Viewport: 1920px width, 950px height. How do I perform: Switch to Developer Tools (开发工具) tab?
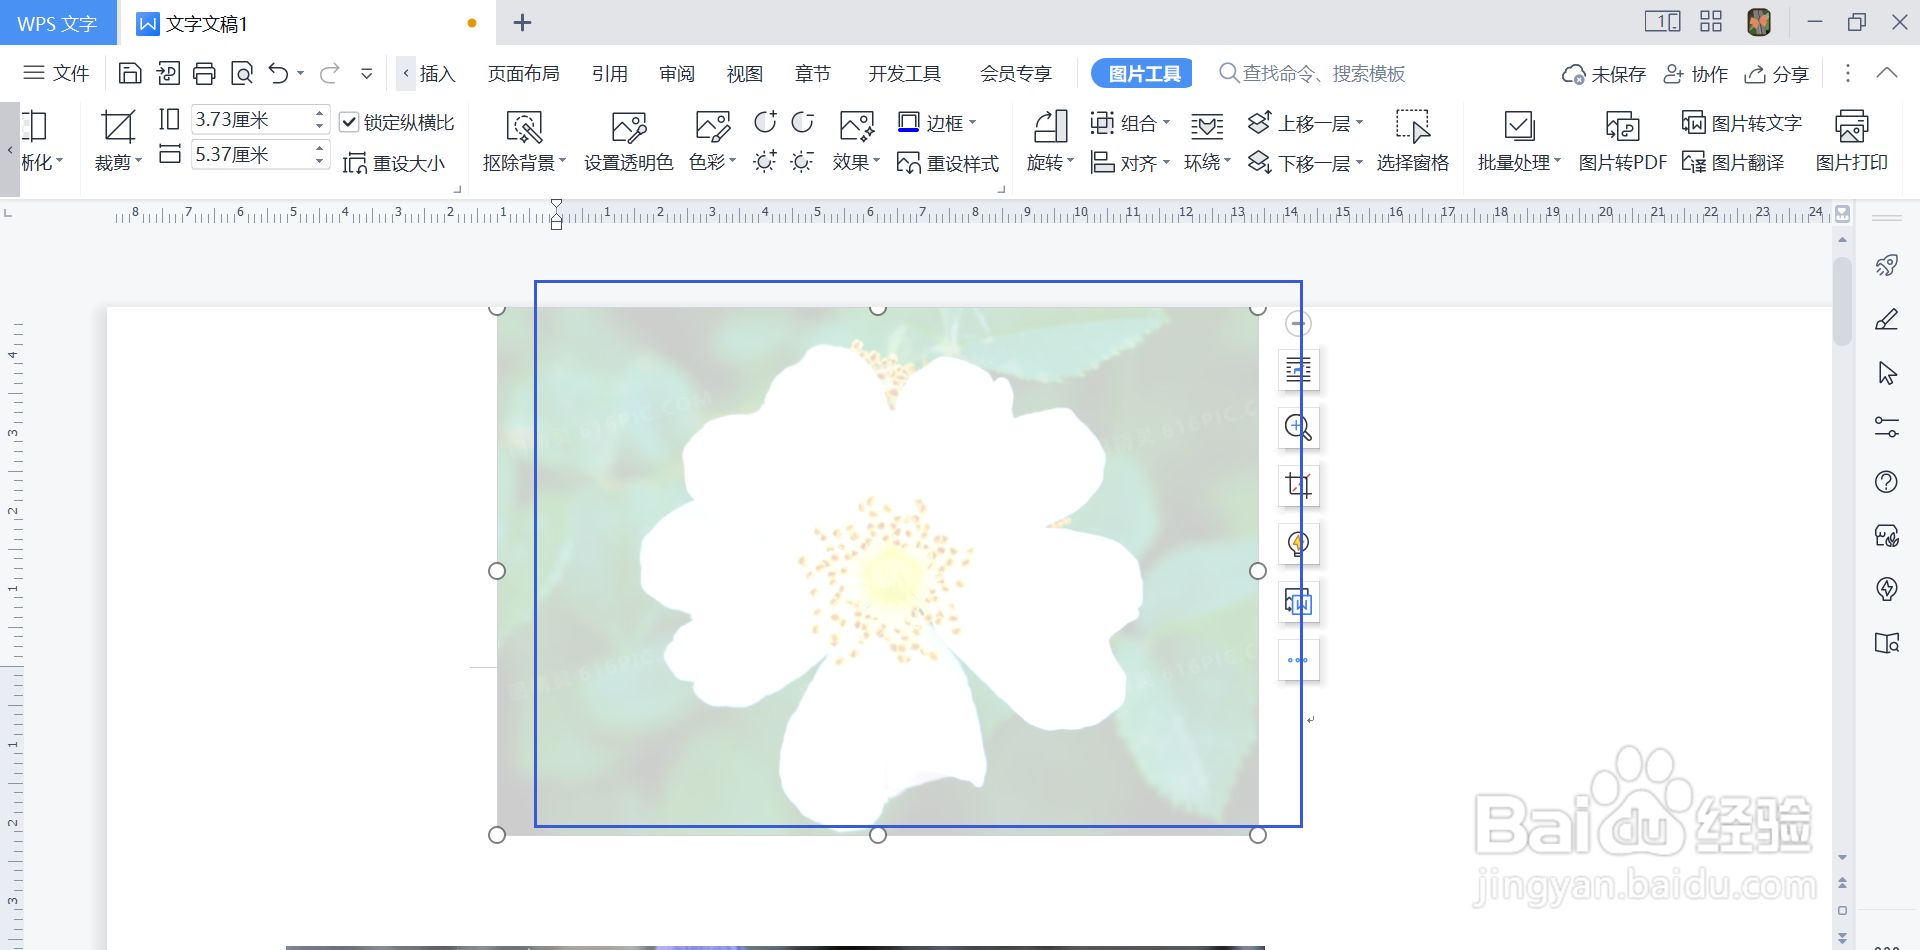coord(904,73)
